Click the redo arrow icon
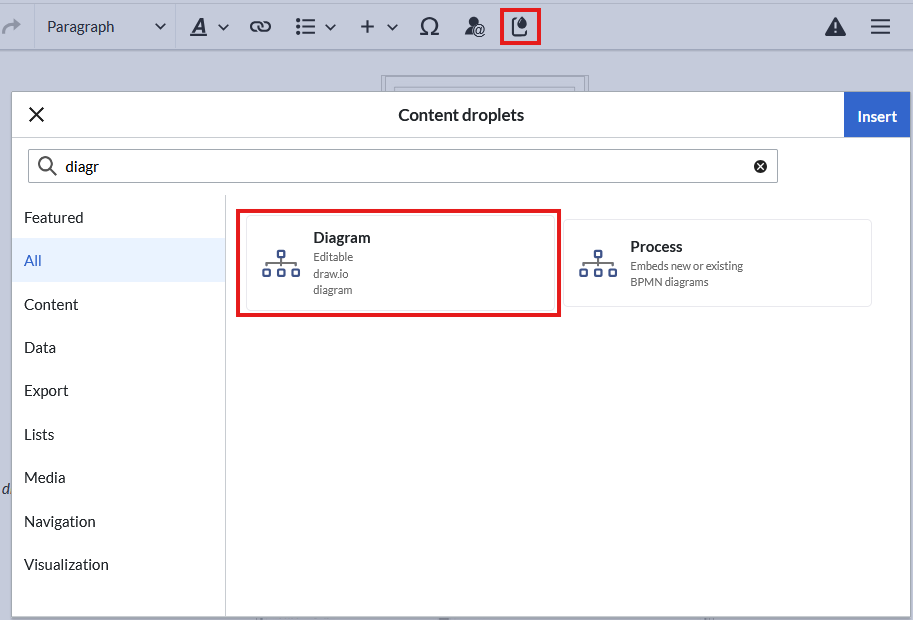Image resolution: width=913 pixels, height=620 pixels. [x=12, y=27]
